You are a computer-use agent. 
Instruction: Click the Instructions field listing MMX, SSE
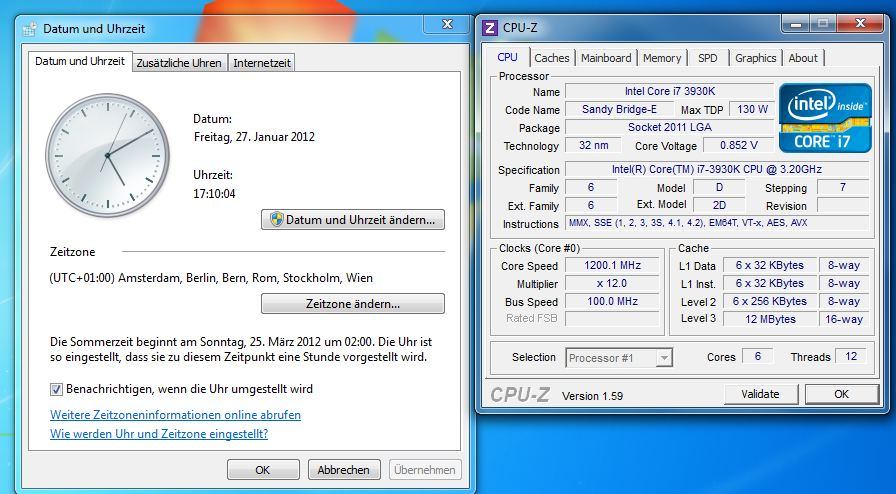(717, 223)
